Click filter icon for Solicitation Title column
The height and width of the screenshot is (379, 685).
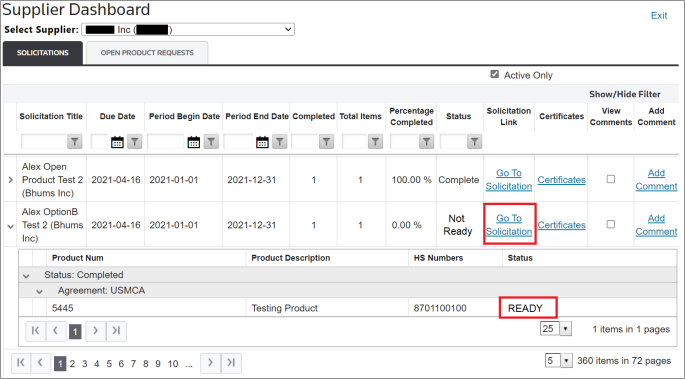pos(75,141)
